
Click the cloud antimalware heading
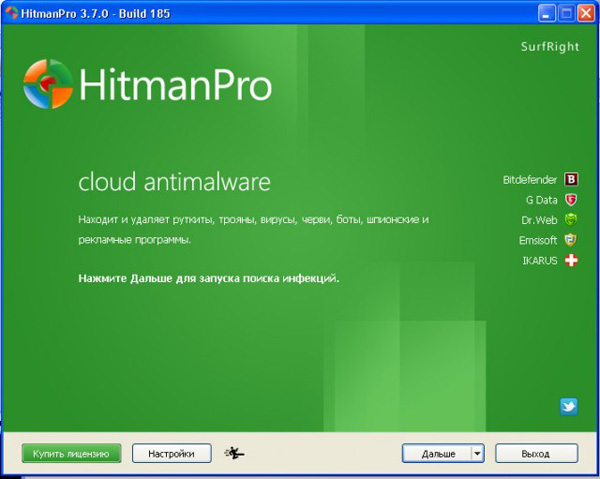coord(174,183)
